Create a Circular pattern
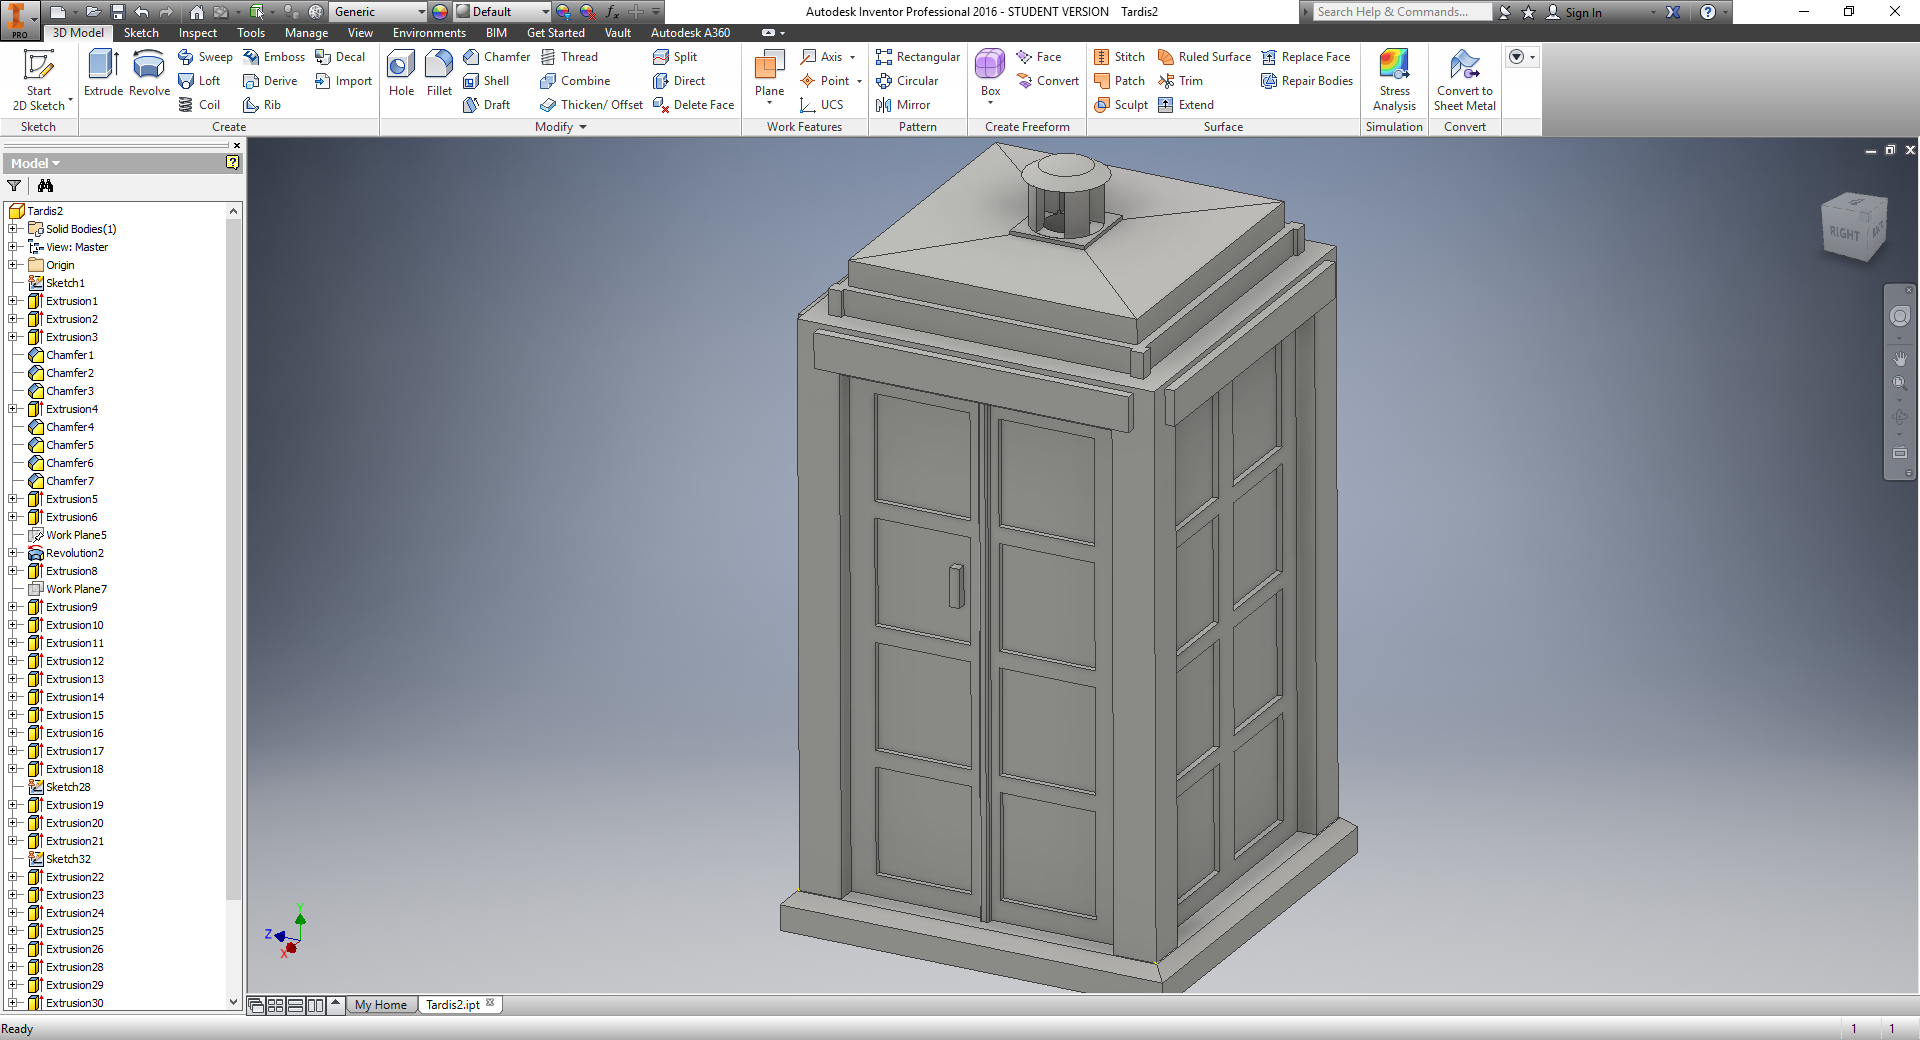Image resolution: width=1920 pixels, height=1040 pixels. [907, 81]
